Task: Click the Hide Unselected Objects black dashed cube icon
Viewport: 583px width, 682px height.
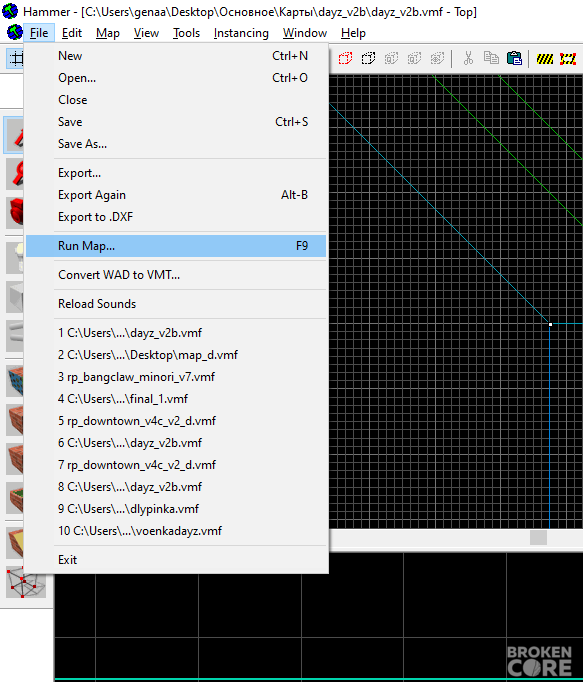Action: coord(368,58)
